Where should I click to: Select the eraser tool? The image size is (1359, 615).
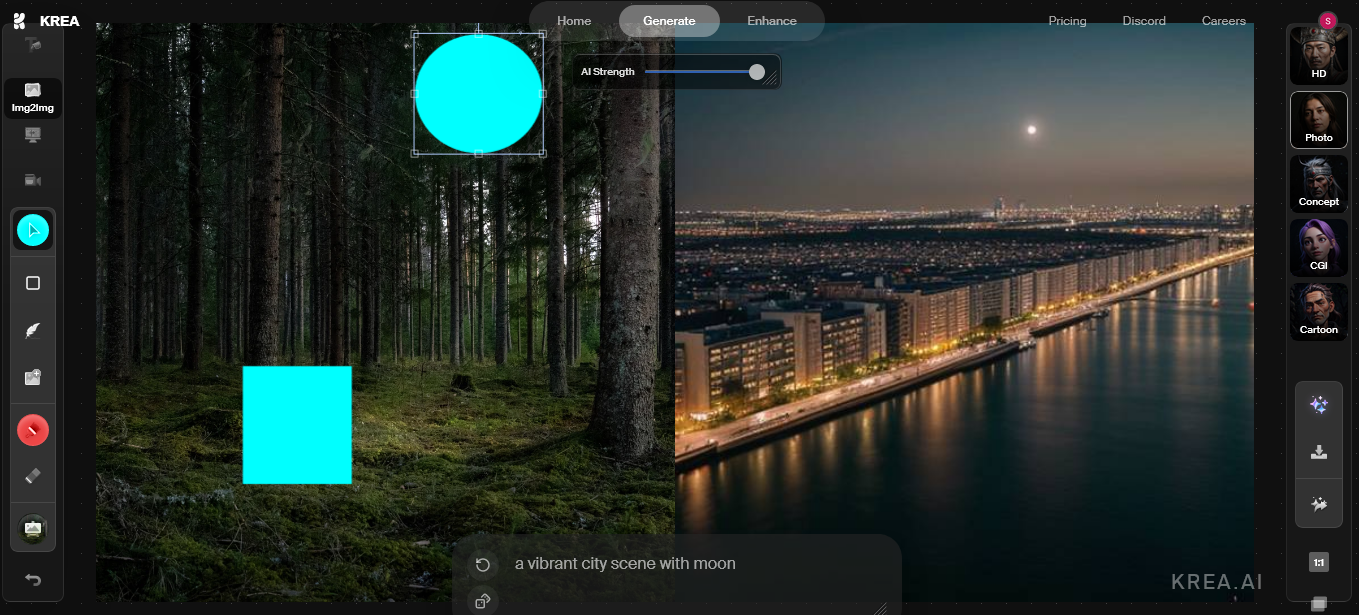(x=33, y=477)
